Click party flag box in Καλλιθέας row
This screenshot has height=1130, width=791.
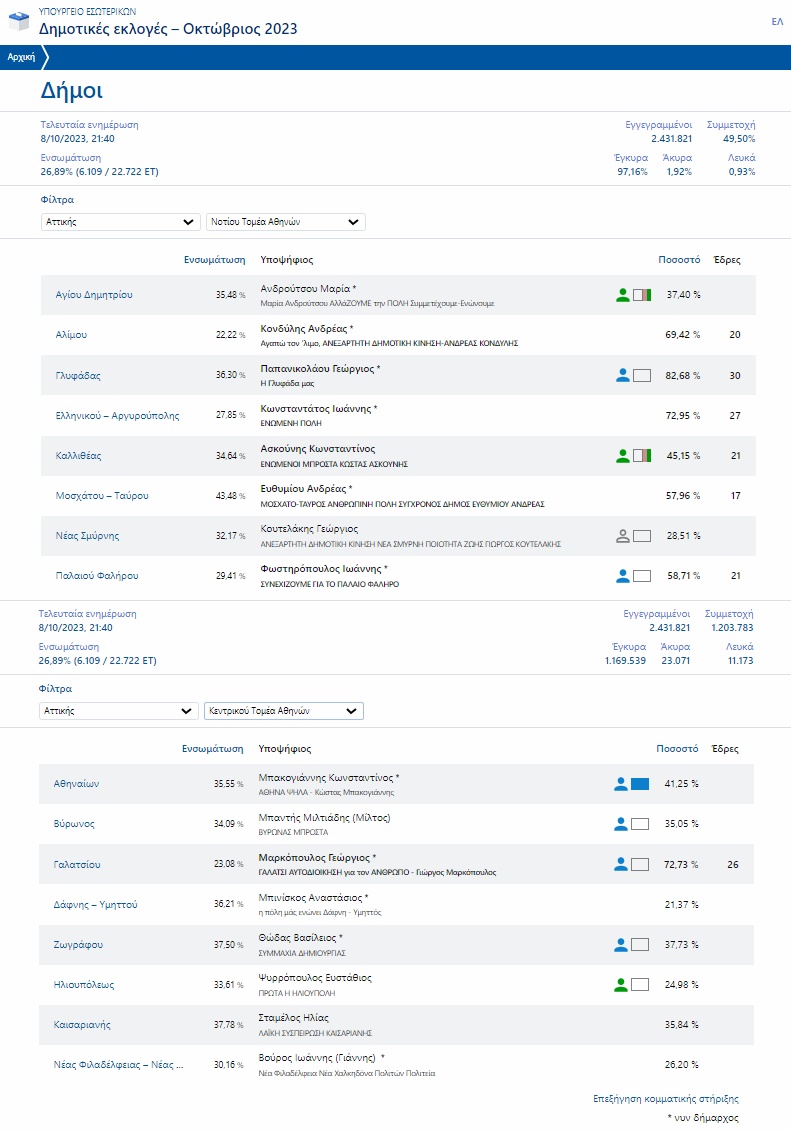[x=642, y=455]
